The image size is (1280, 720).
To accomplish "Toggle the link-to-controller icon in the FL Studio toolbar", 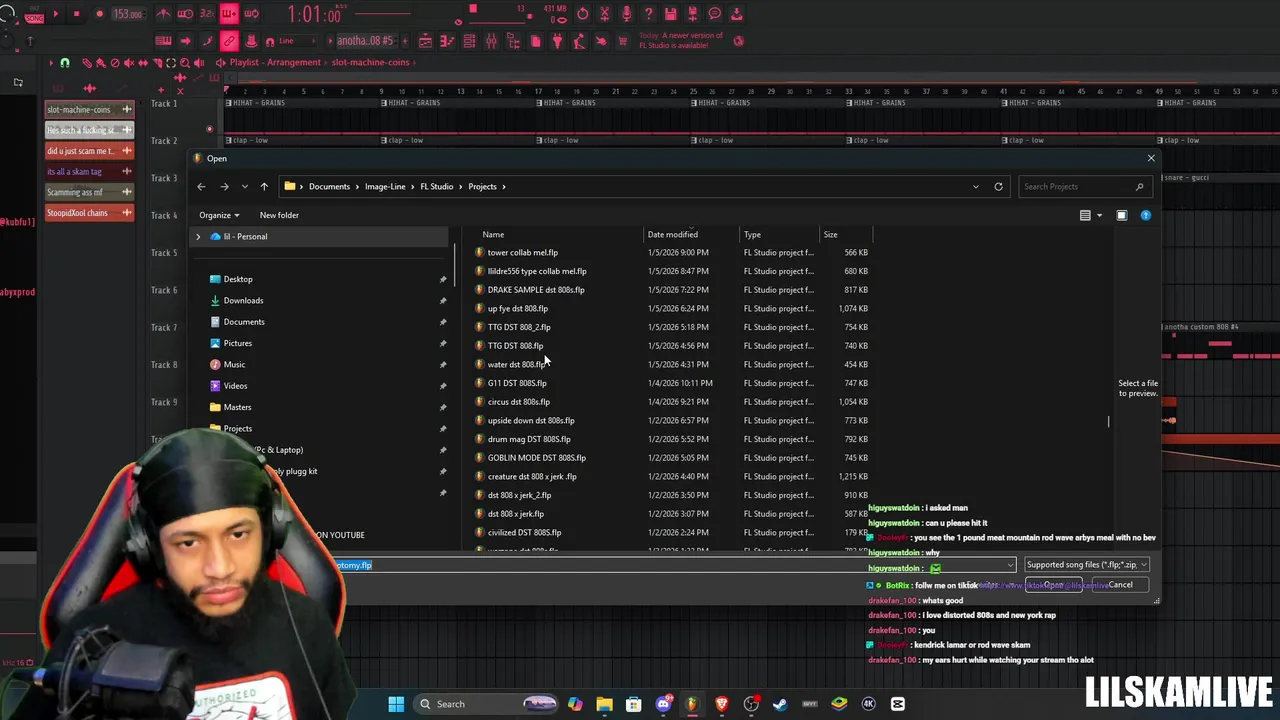I will point(229,41).
